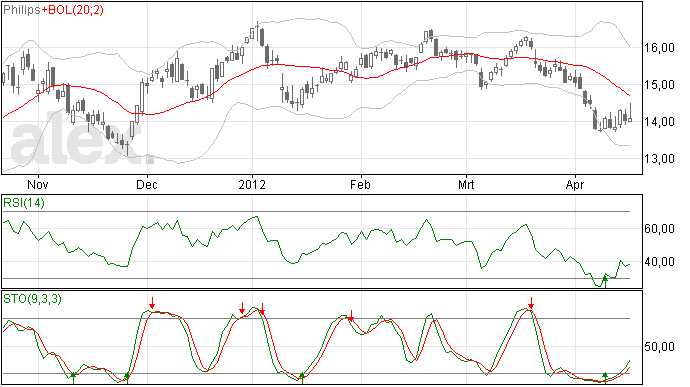Click the red +BOL(20;2) indicator label
690x387 pixels.
[x=73, y=10]
